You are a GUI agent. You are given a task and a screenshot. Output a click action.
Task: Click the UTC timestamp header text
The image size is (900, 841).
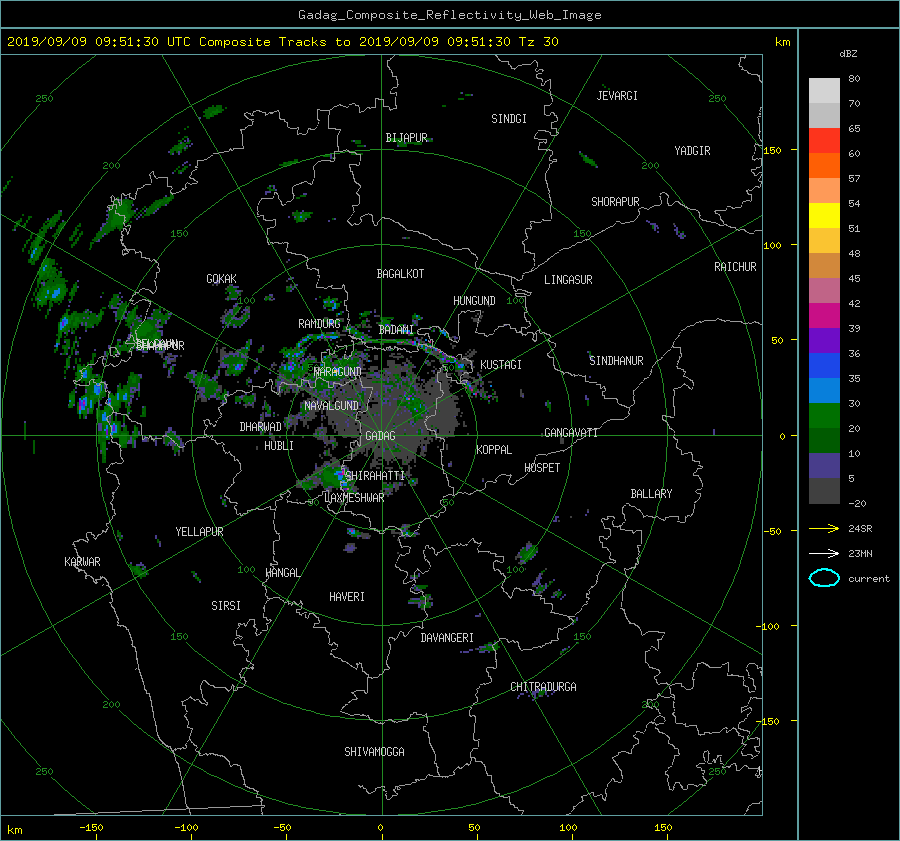click(x=282, y=42)
